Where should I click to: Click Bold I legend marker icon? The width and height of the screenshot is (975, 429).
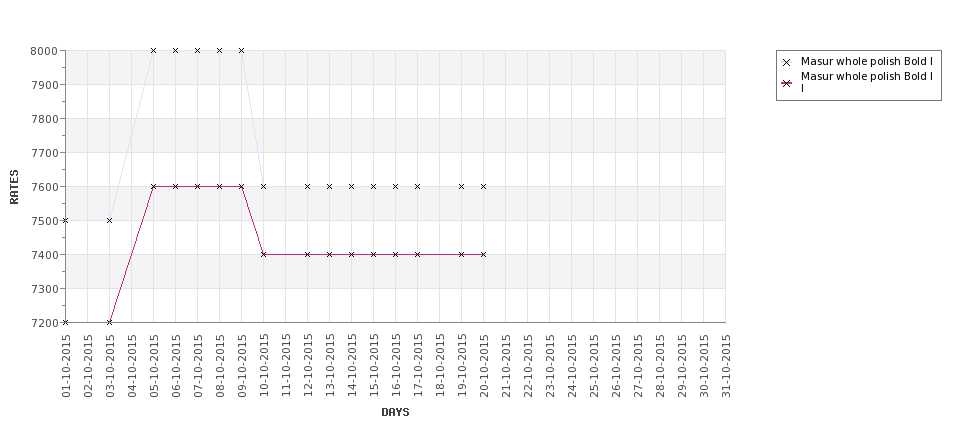(x=787, y=62)
